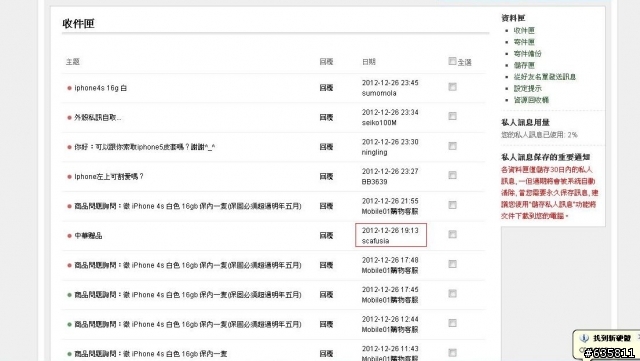
Task: Open the 商品問題詢問 message dated 17:45
Action: [188, 295]
